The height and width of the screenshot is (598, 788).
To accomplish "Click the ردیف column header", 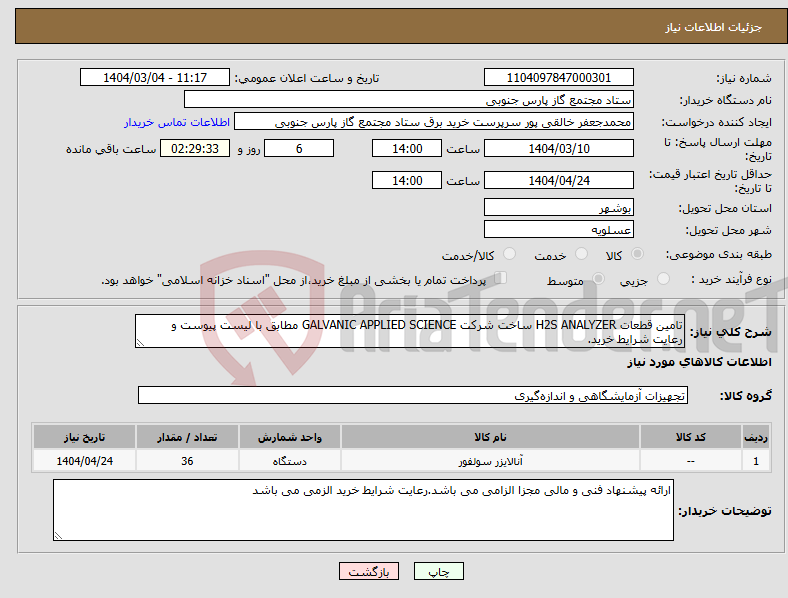I will click(755, 437).
